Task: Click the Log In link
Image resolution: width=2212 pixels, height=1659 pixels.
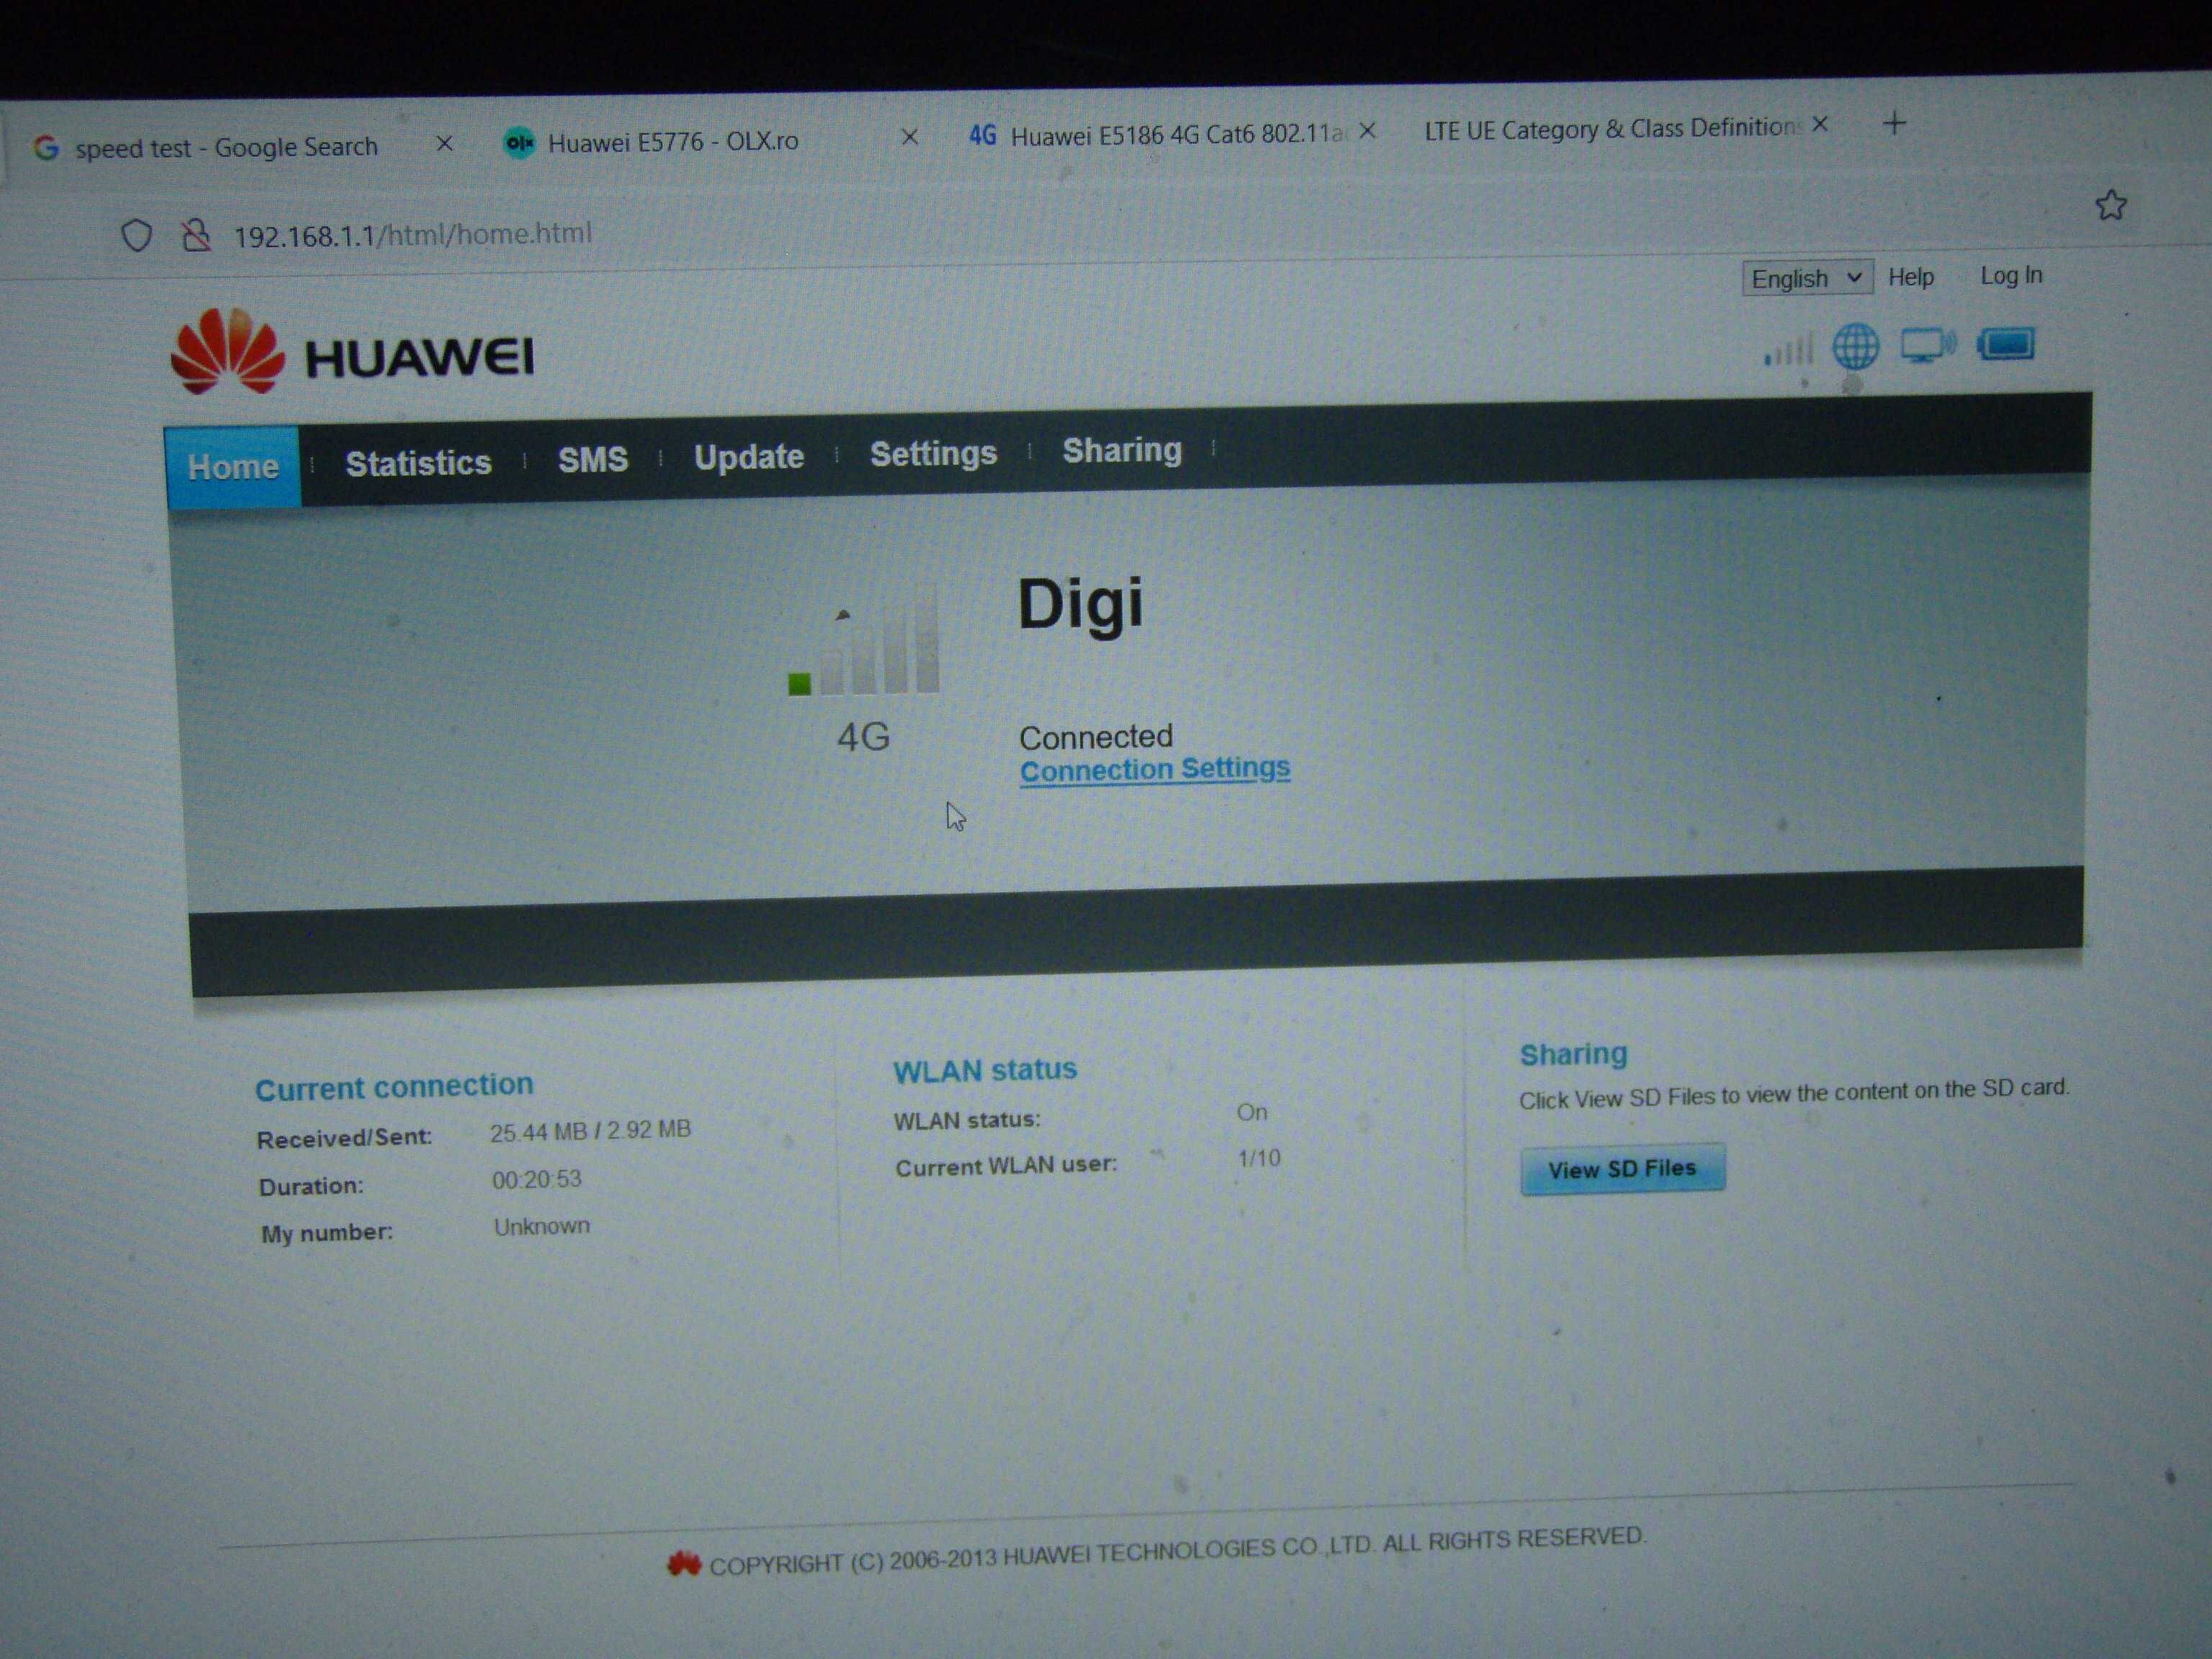Action: tap(2011, 275)
